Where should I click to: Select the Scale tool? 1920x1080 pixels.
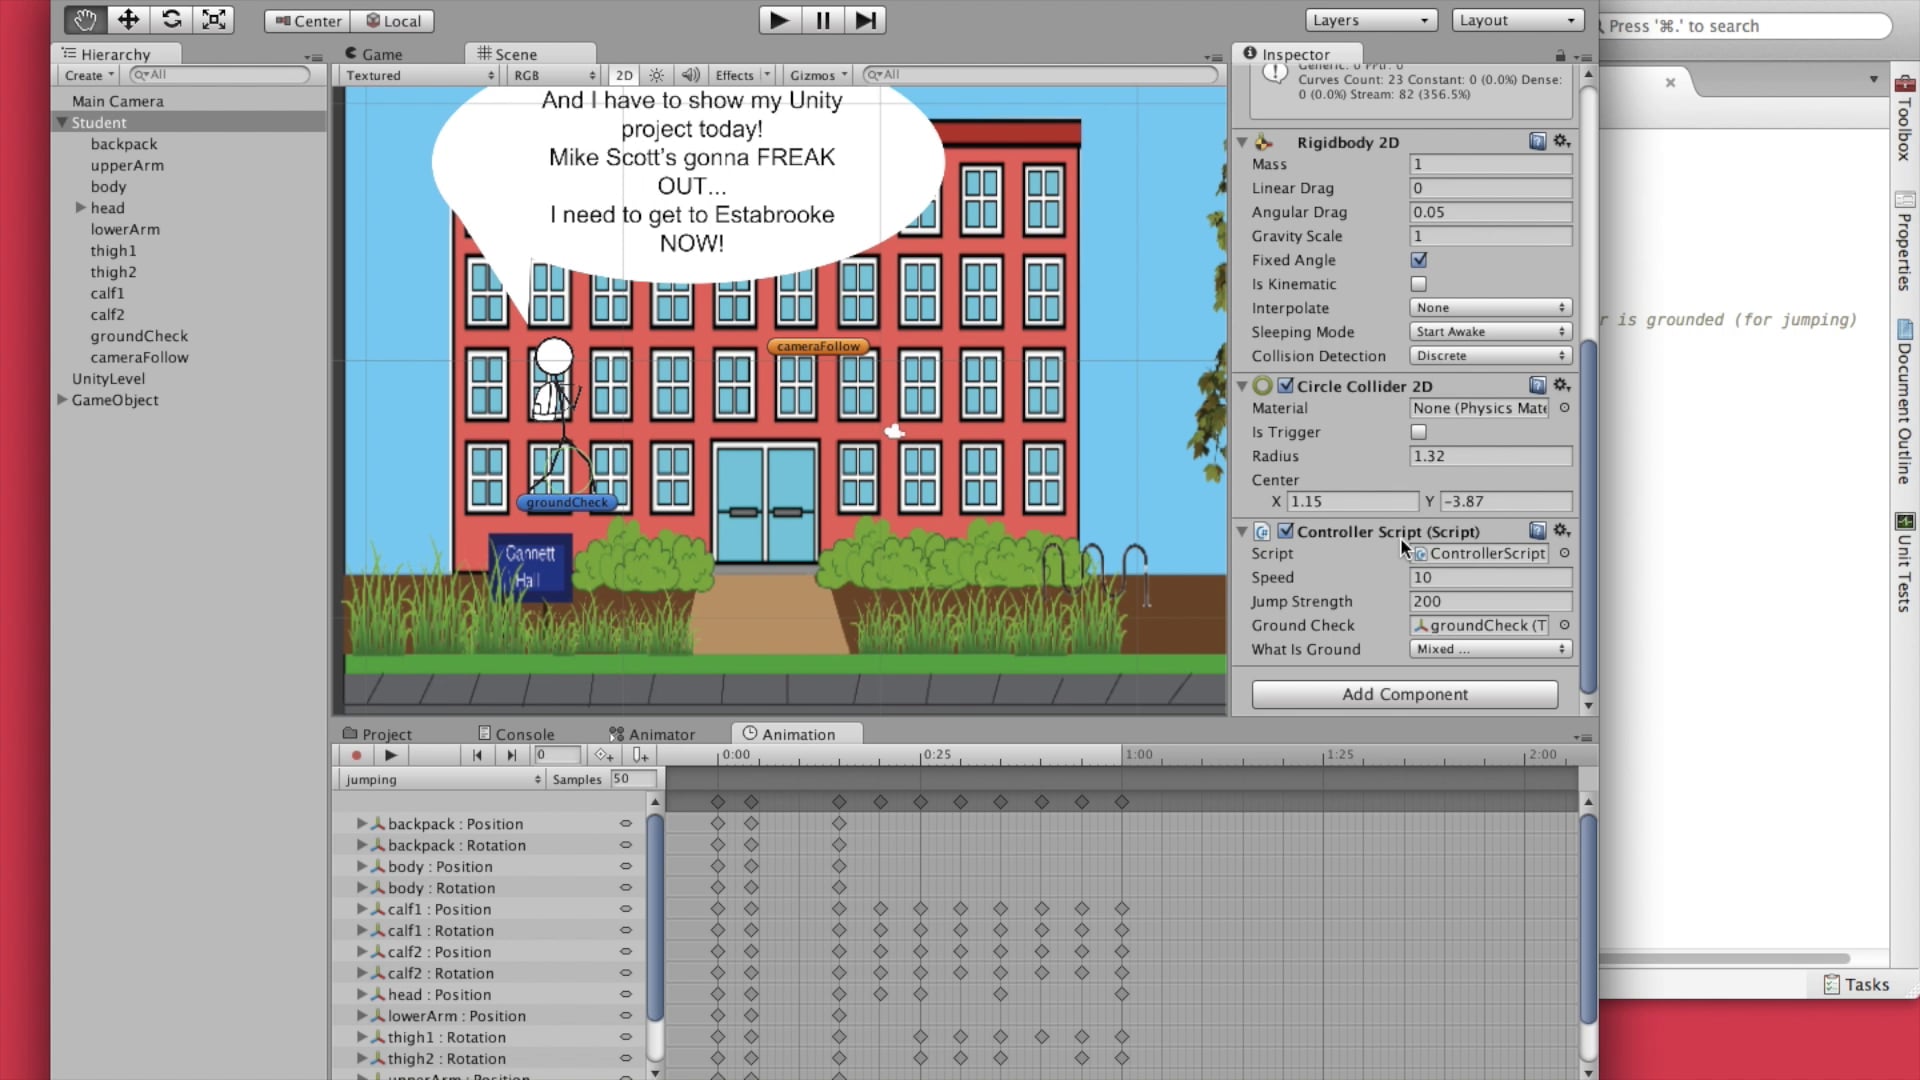point(214,20)
